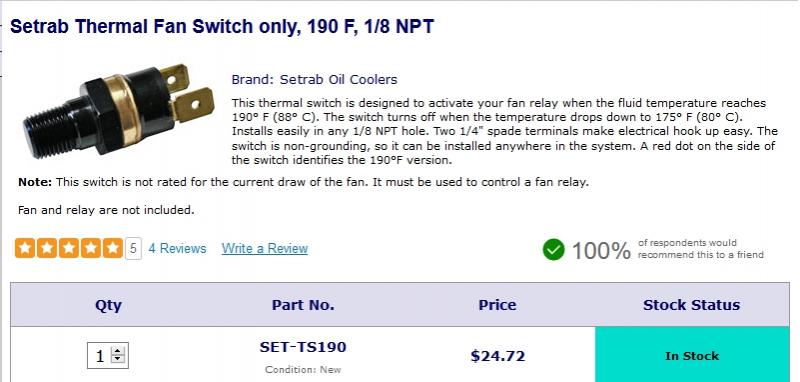Click the second orange rating star
800x382 pixels.
coord(47,248)
